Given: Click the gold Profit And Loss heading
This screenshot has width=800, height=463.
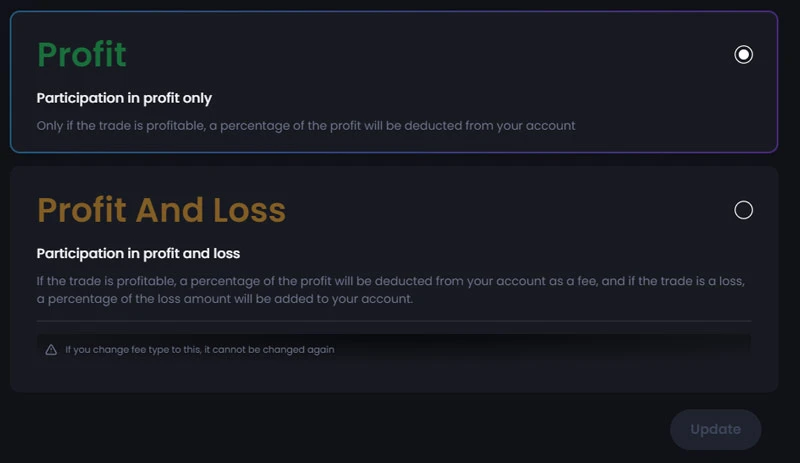Looking at the screenshot, I should pyautogui.click(x=161, y=210).
